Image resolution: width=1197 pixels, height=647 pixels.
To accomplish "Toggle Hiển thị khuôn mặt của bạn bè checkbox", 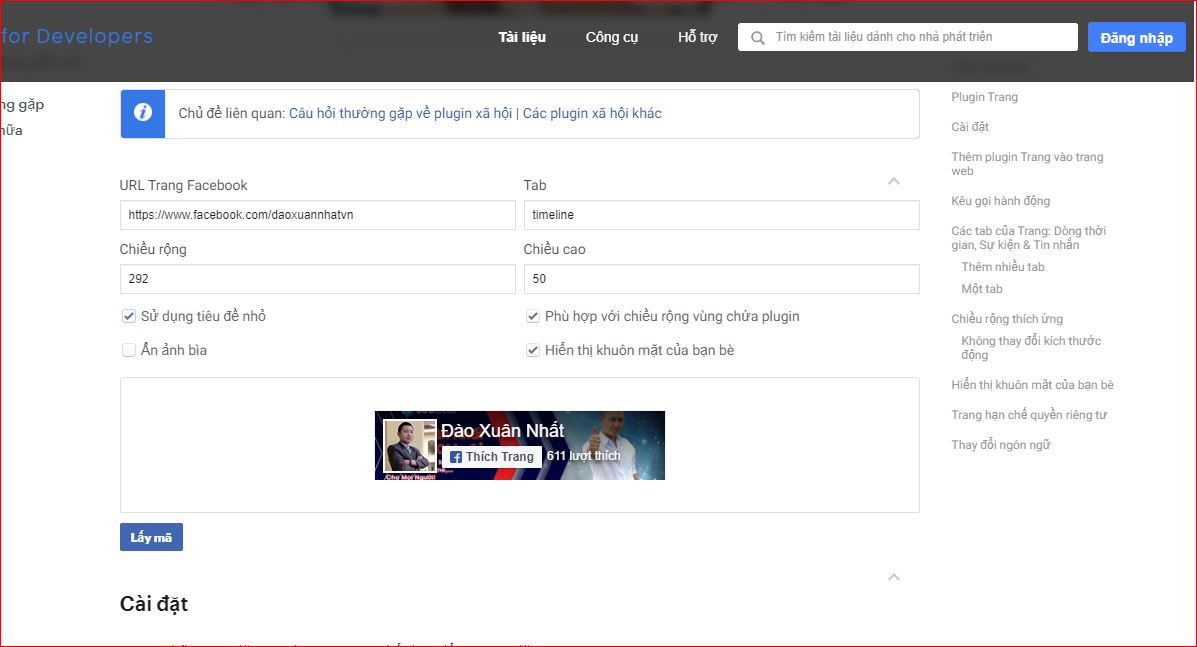I will click(x=533, y=350).
